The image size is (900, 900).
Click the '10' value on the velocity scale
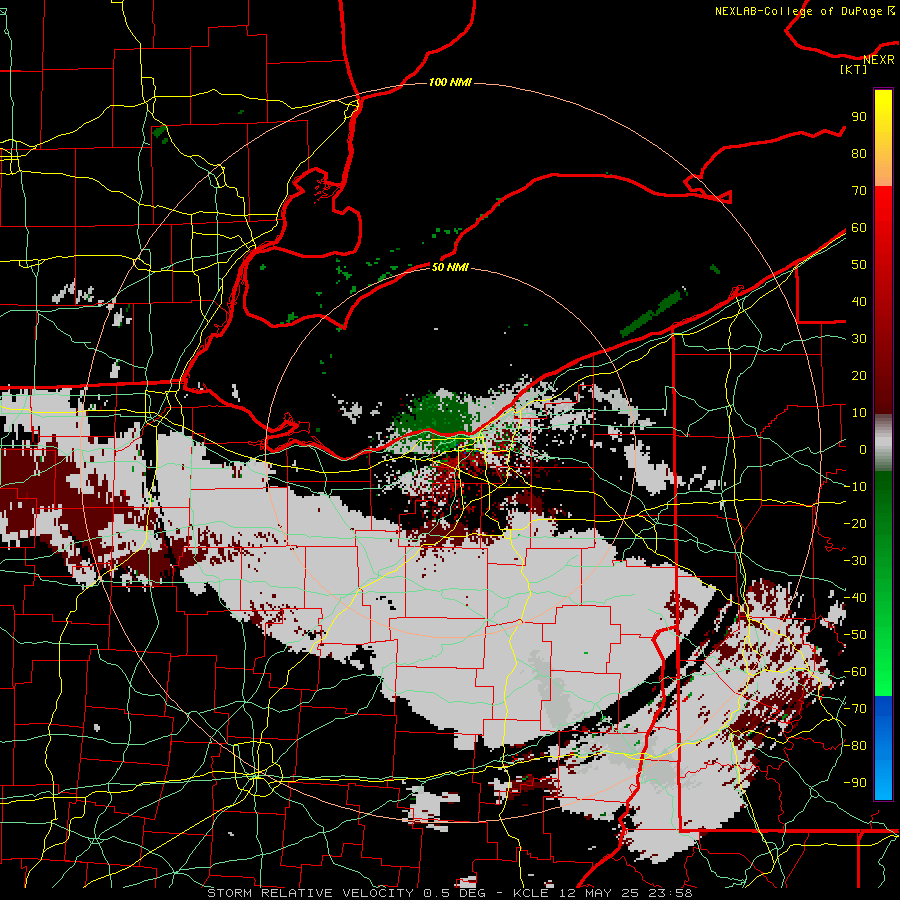[x=859, y=413]
